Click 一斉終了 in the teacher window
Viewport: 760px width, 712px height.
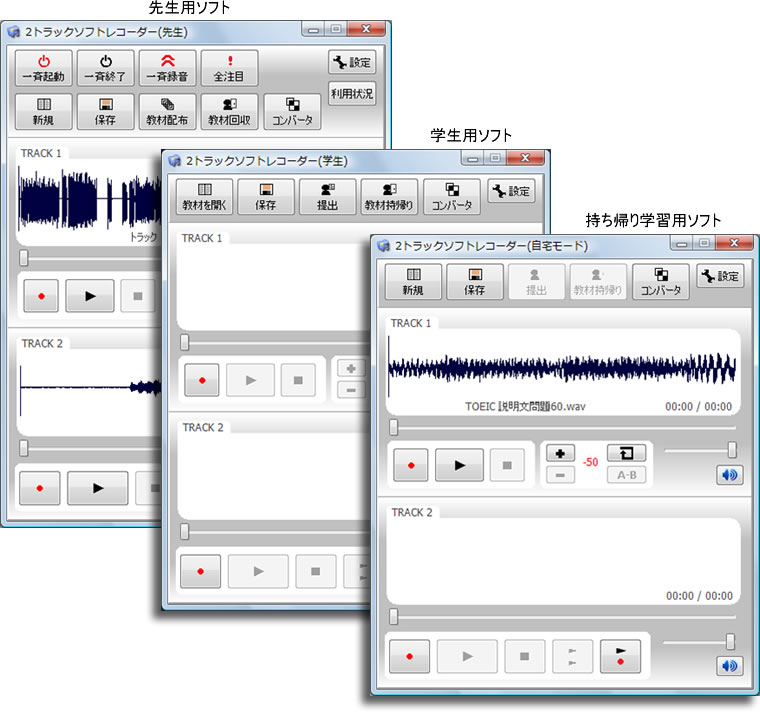pyautogui.click(x=105, y=68)
